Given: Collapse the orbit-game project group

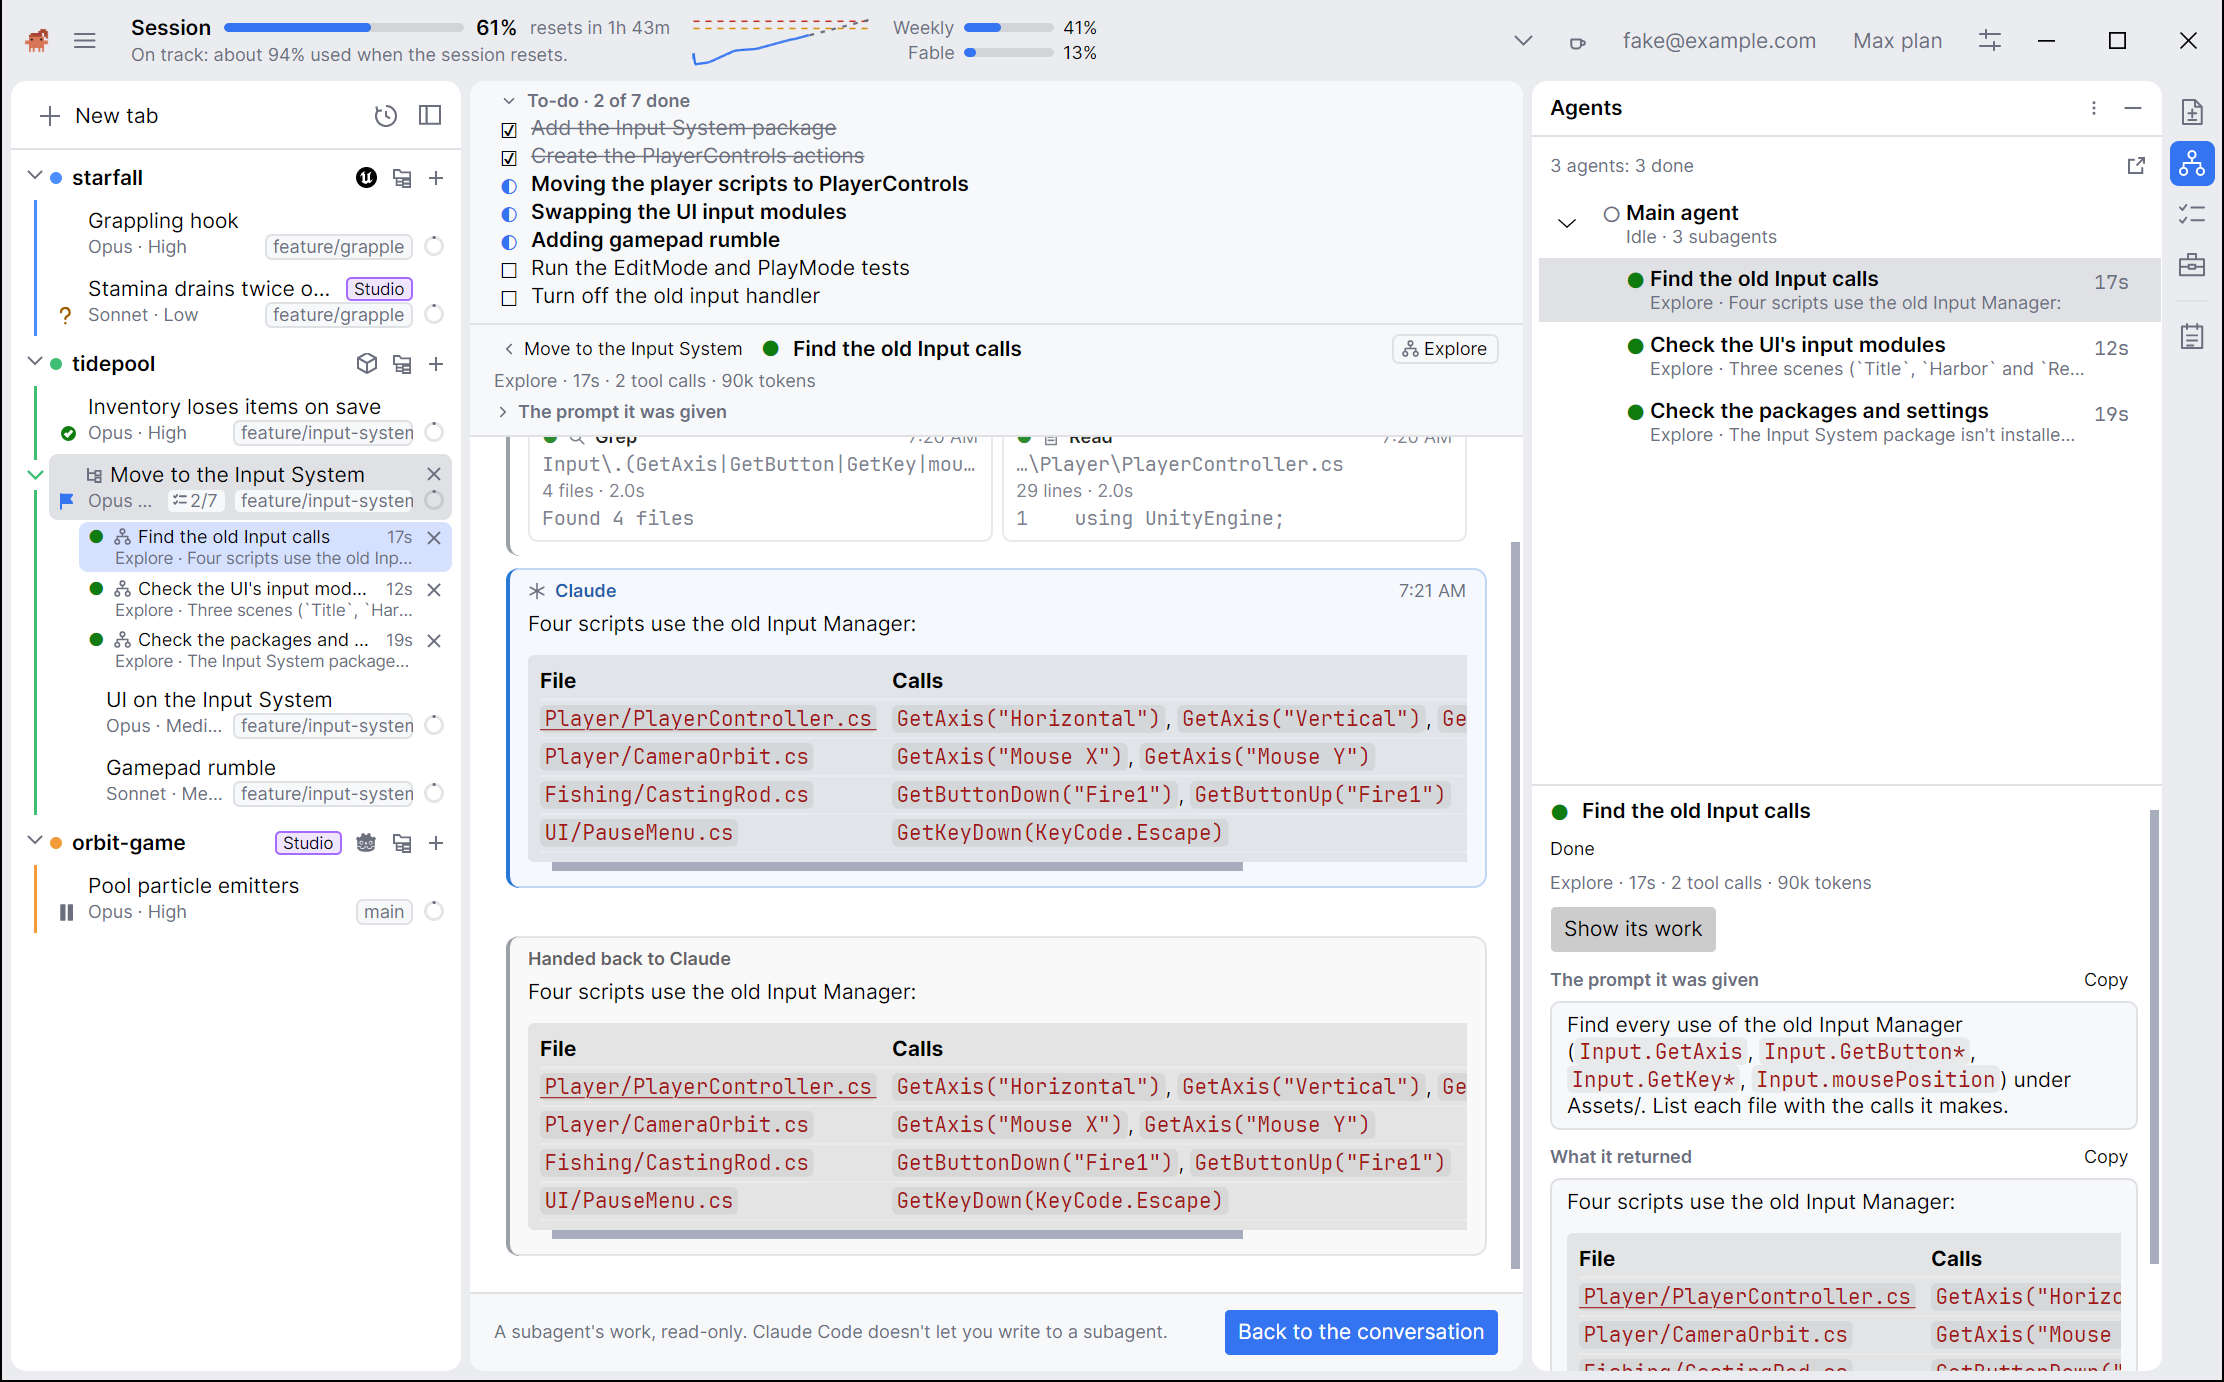Looking at the screenshot, I should (x=35, y=841).
